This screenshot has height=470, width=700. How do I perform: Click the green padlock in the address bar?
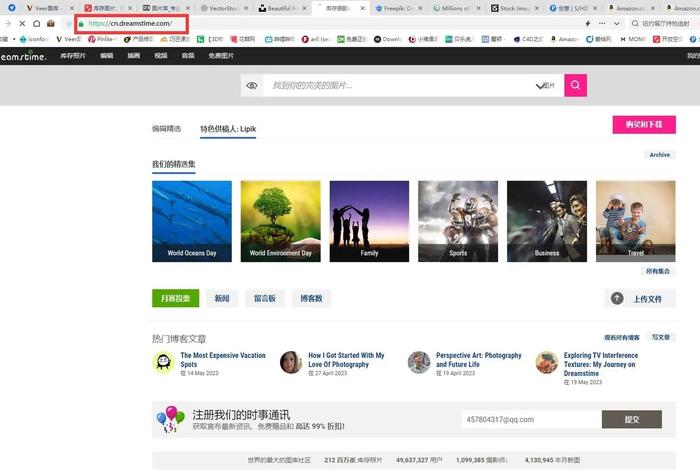[81, 24]
